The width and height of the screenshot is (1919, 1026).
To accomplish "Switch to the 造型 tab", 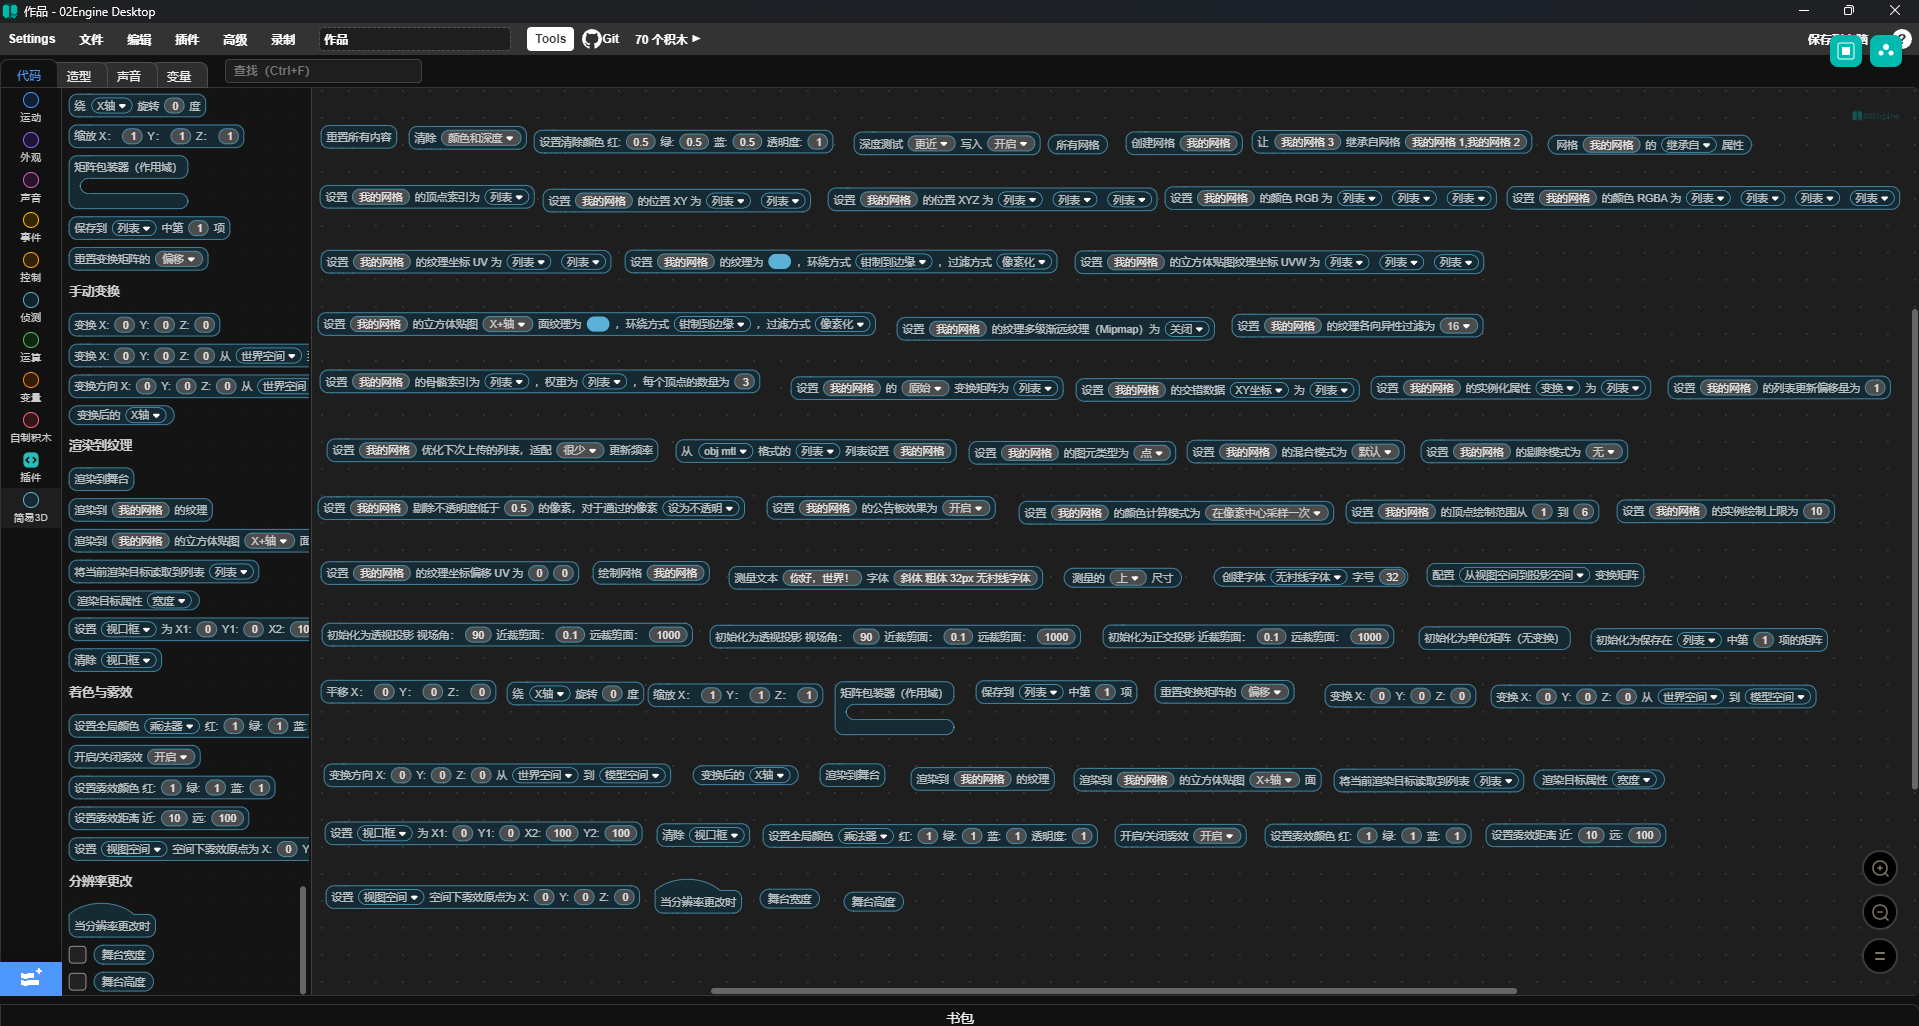I will [79, 76].
